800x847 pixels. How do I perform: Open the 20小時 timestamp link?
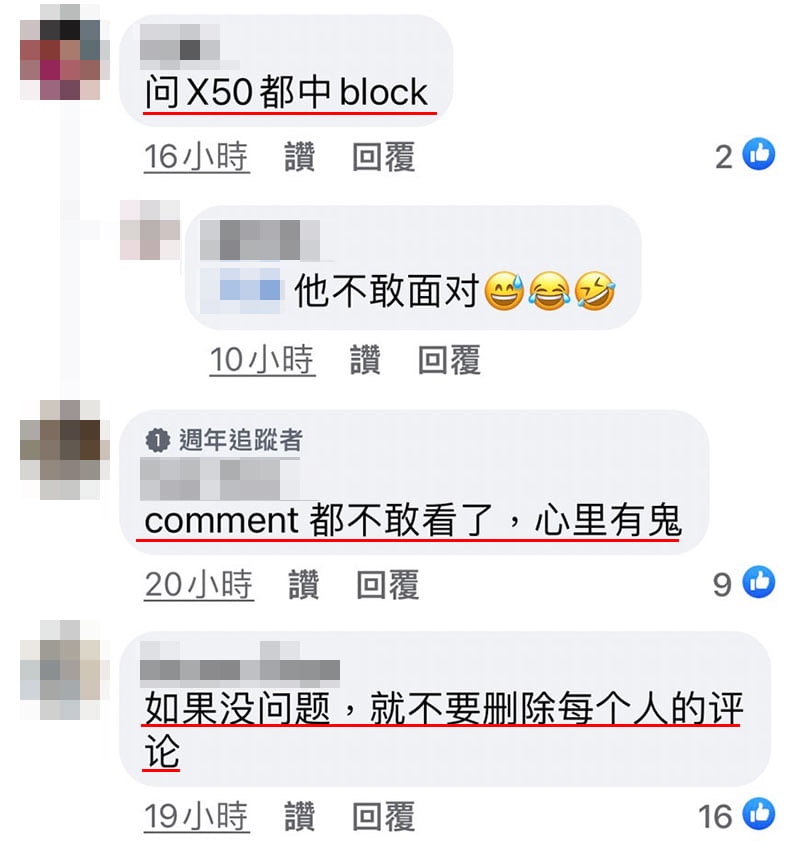(x=199, y=584)
